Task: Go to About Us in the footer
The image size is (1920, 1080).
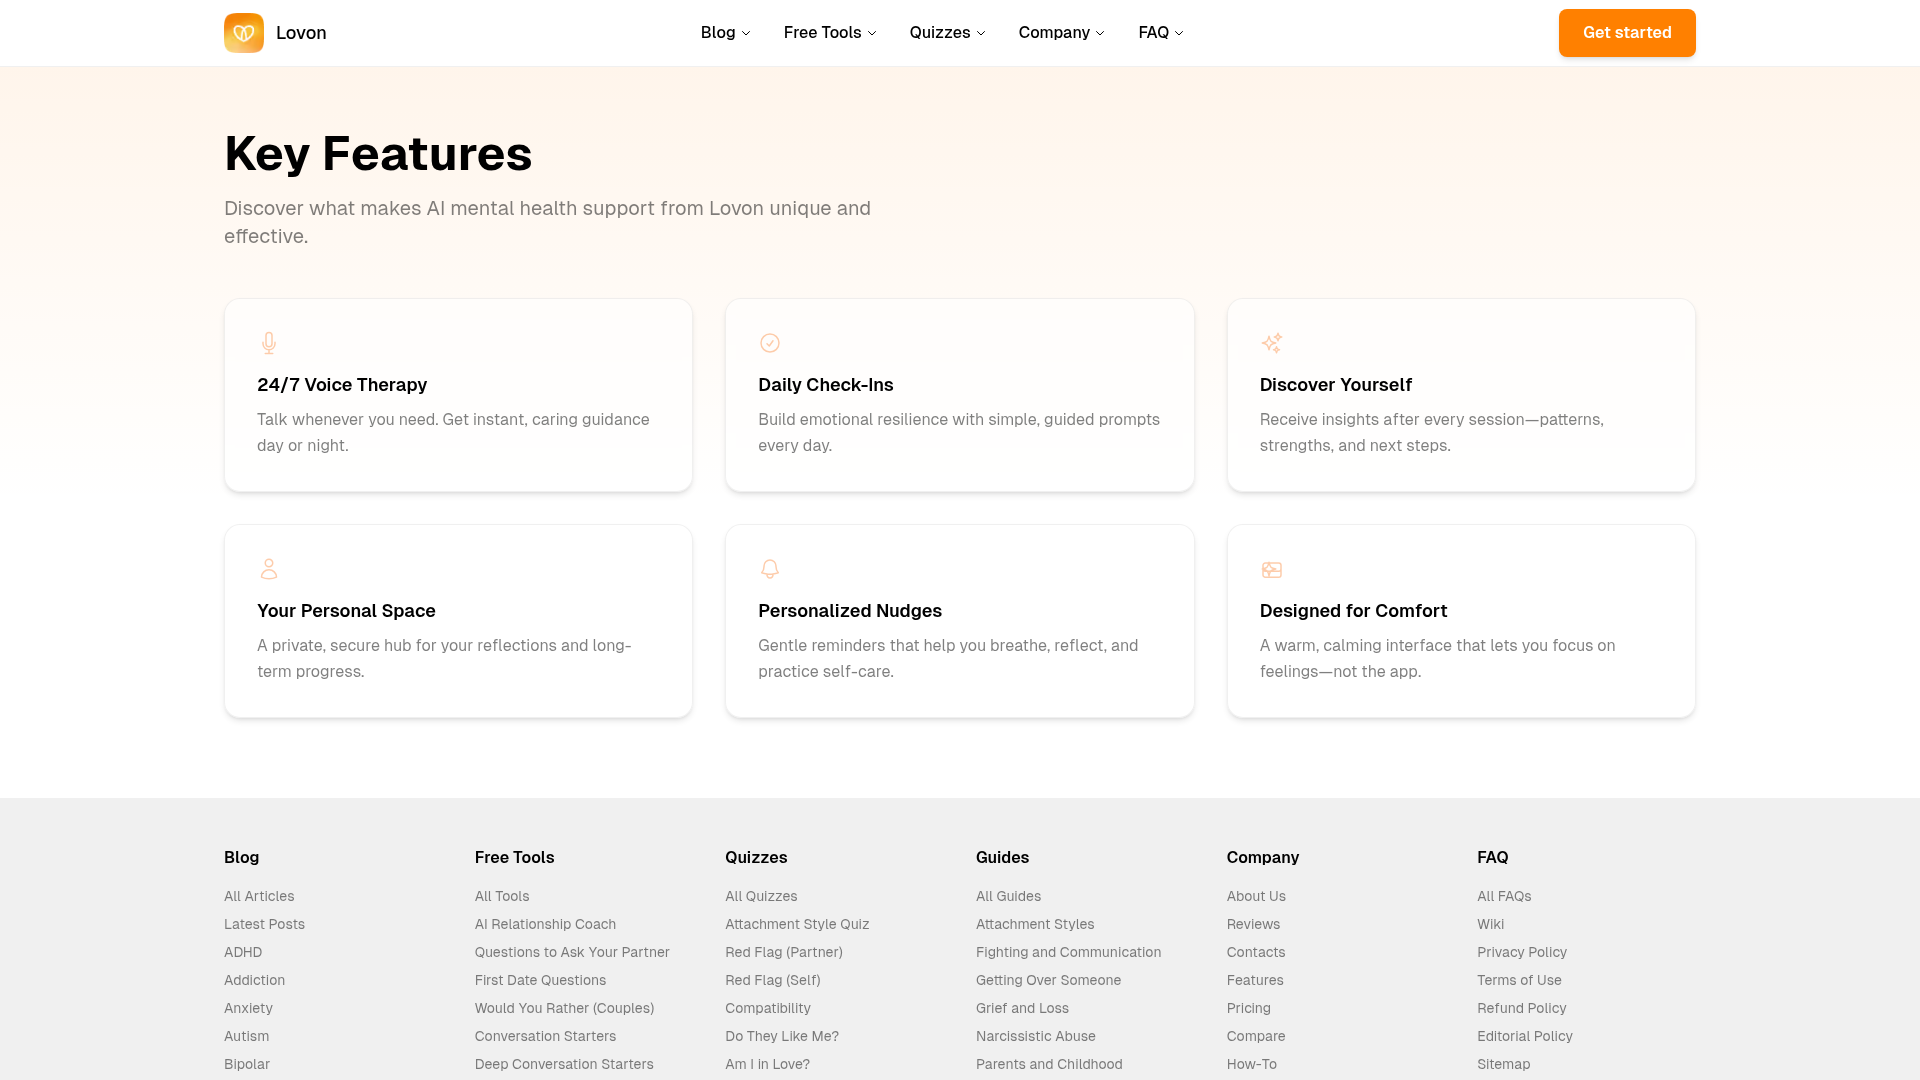Action: [x=1256, y=896]
